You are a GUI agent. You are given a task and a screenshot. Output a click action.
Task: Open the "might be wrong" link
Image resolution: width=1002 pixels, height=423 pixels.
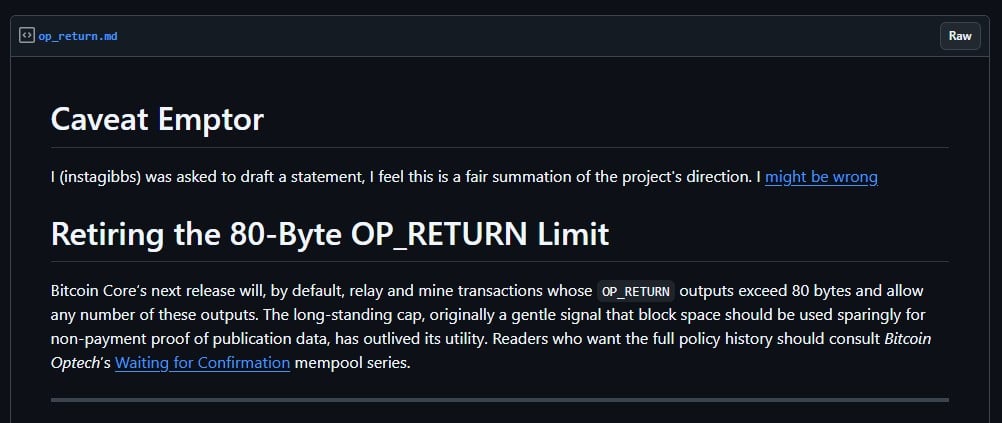click(821, 177)
